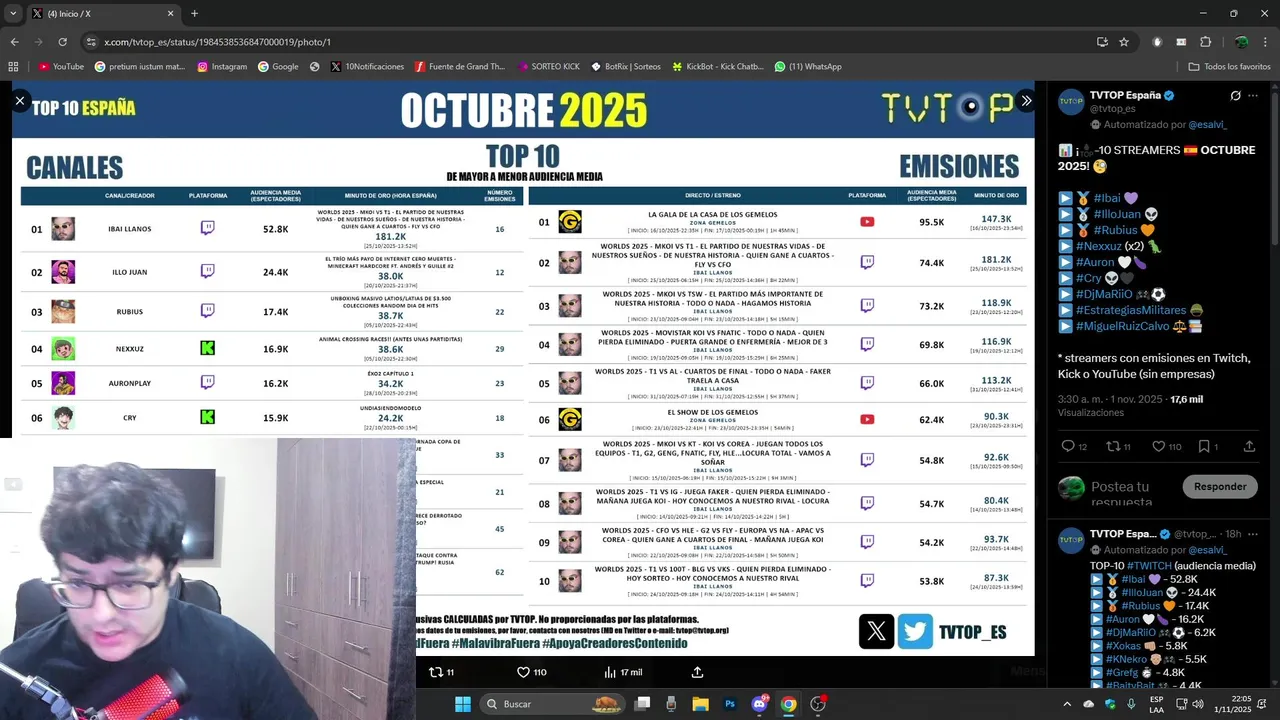Click the Buscar taskbar search box

pos(554,704)
